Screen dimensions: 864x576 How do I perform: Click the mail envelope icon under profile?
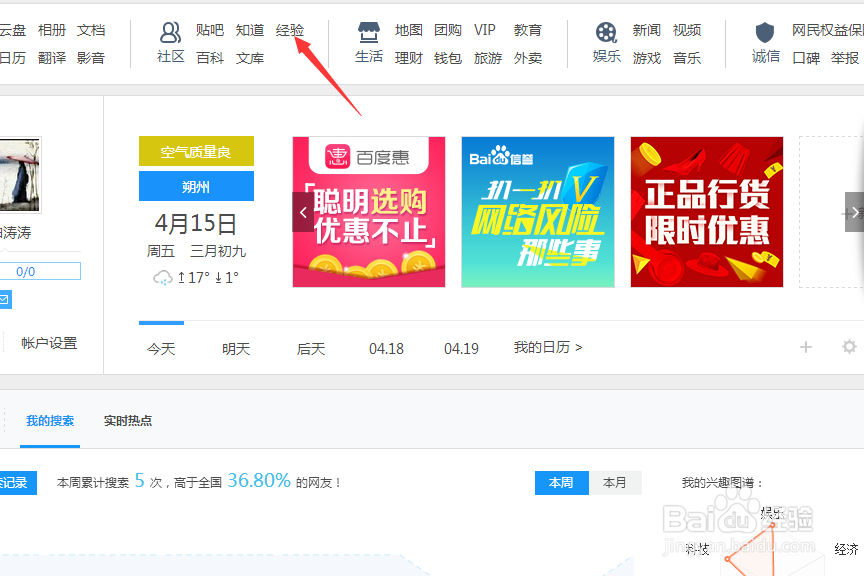(x=4, y=299)
